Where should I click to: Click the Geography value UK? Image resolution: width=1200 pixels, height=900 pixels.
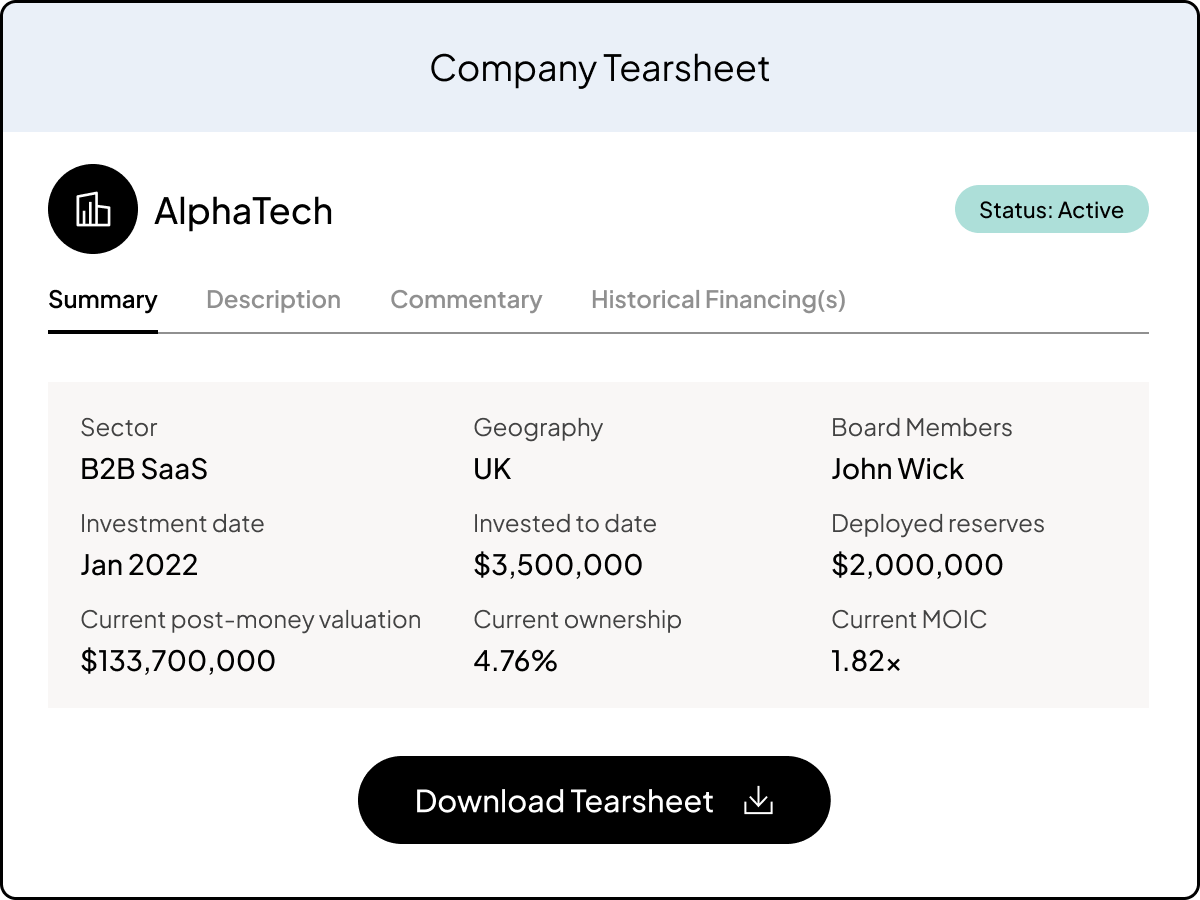pyautogui.click(x=491, y=468)
